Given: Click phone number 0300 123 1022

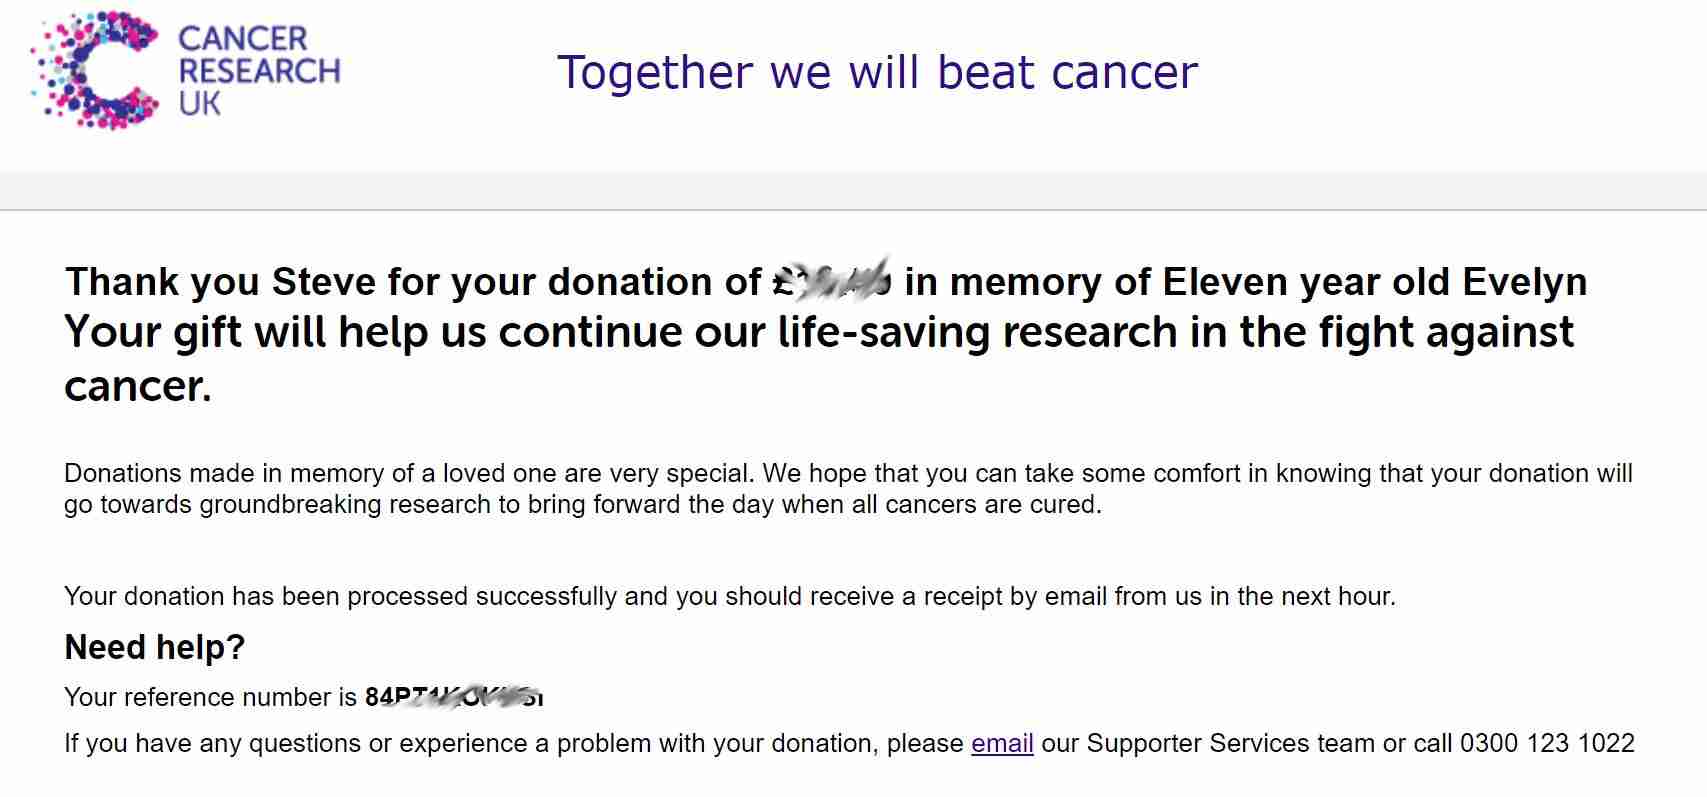Looking at the screenshot, I should [1547, 743].
